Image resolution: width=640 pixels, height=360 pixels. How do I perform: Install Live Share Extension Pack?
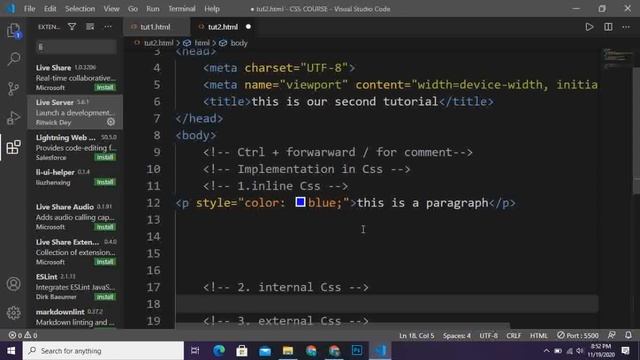[x=105, y=262]
